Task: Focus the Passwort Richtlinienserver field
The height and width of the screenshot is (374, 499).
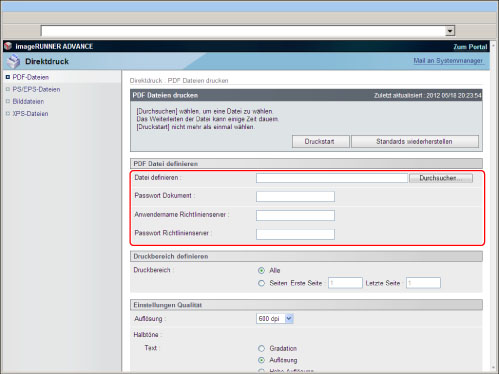Action: (x=295, y=234)
